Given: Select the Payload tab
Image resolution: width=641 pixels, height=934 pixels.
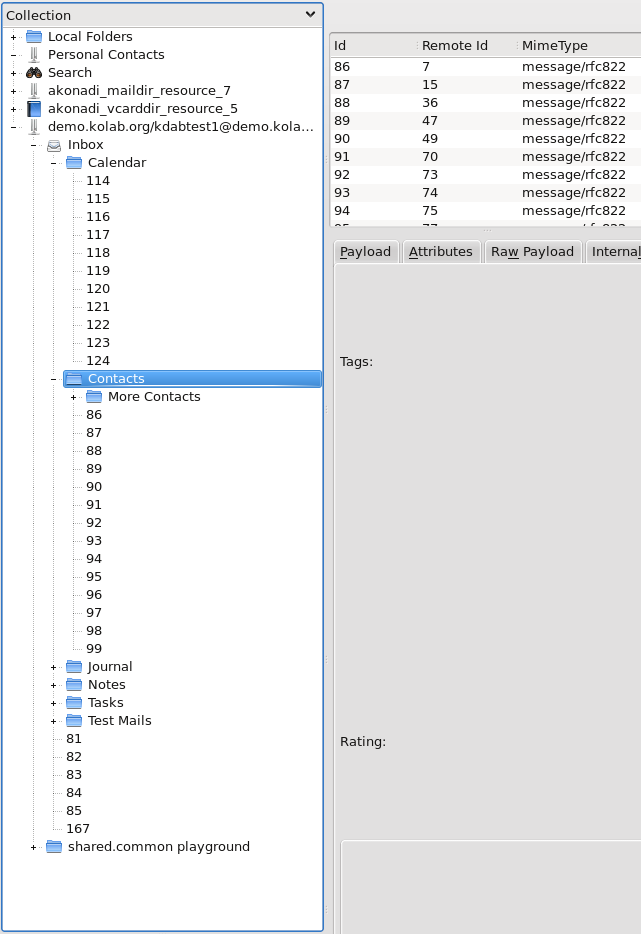Looking at the screenshot, I should (365, 252).
